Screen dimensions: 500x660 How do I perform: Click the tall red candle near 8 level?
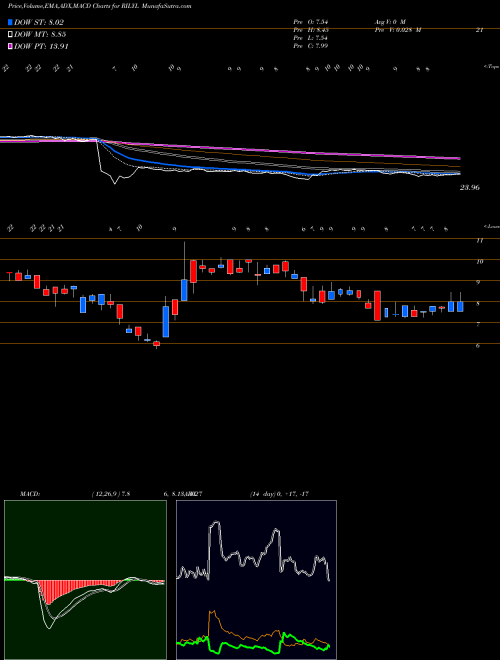point(377,306)
